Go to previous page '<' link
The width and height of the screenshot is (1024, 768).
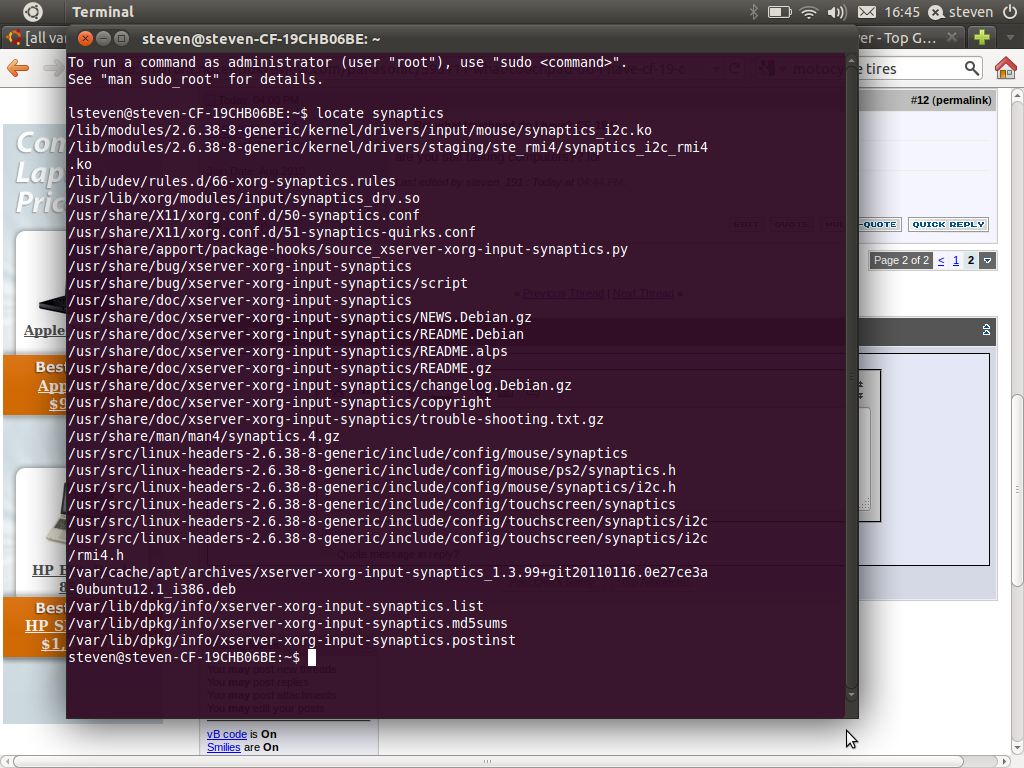(941, 261)
